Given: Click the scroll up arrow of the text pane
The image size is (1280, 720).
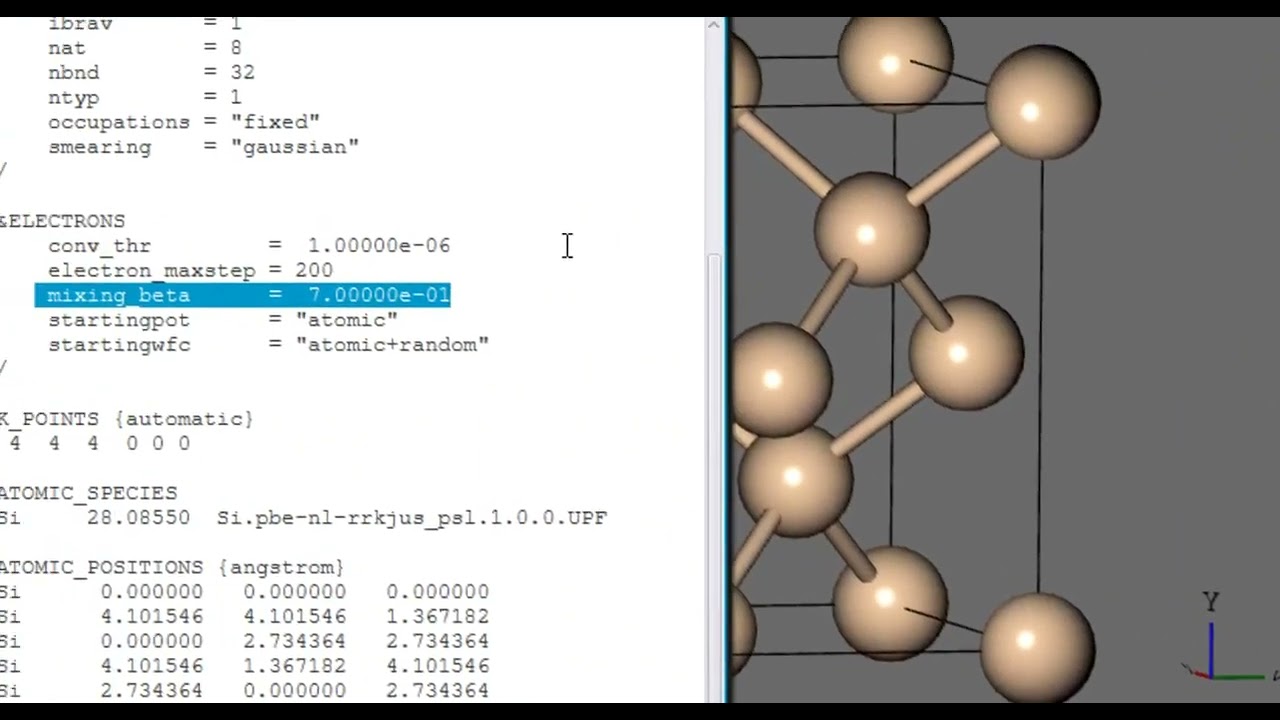Looking at the screenshot, I should [x=714, y=25].
